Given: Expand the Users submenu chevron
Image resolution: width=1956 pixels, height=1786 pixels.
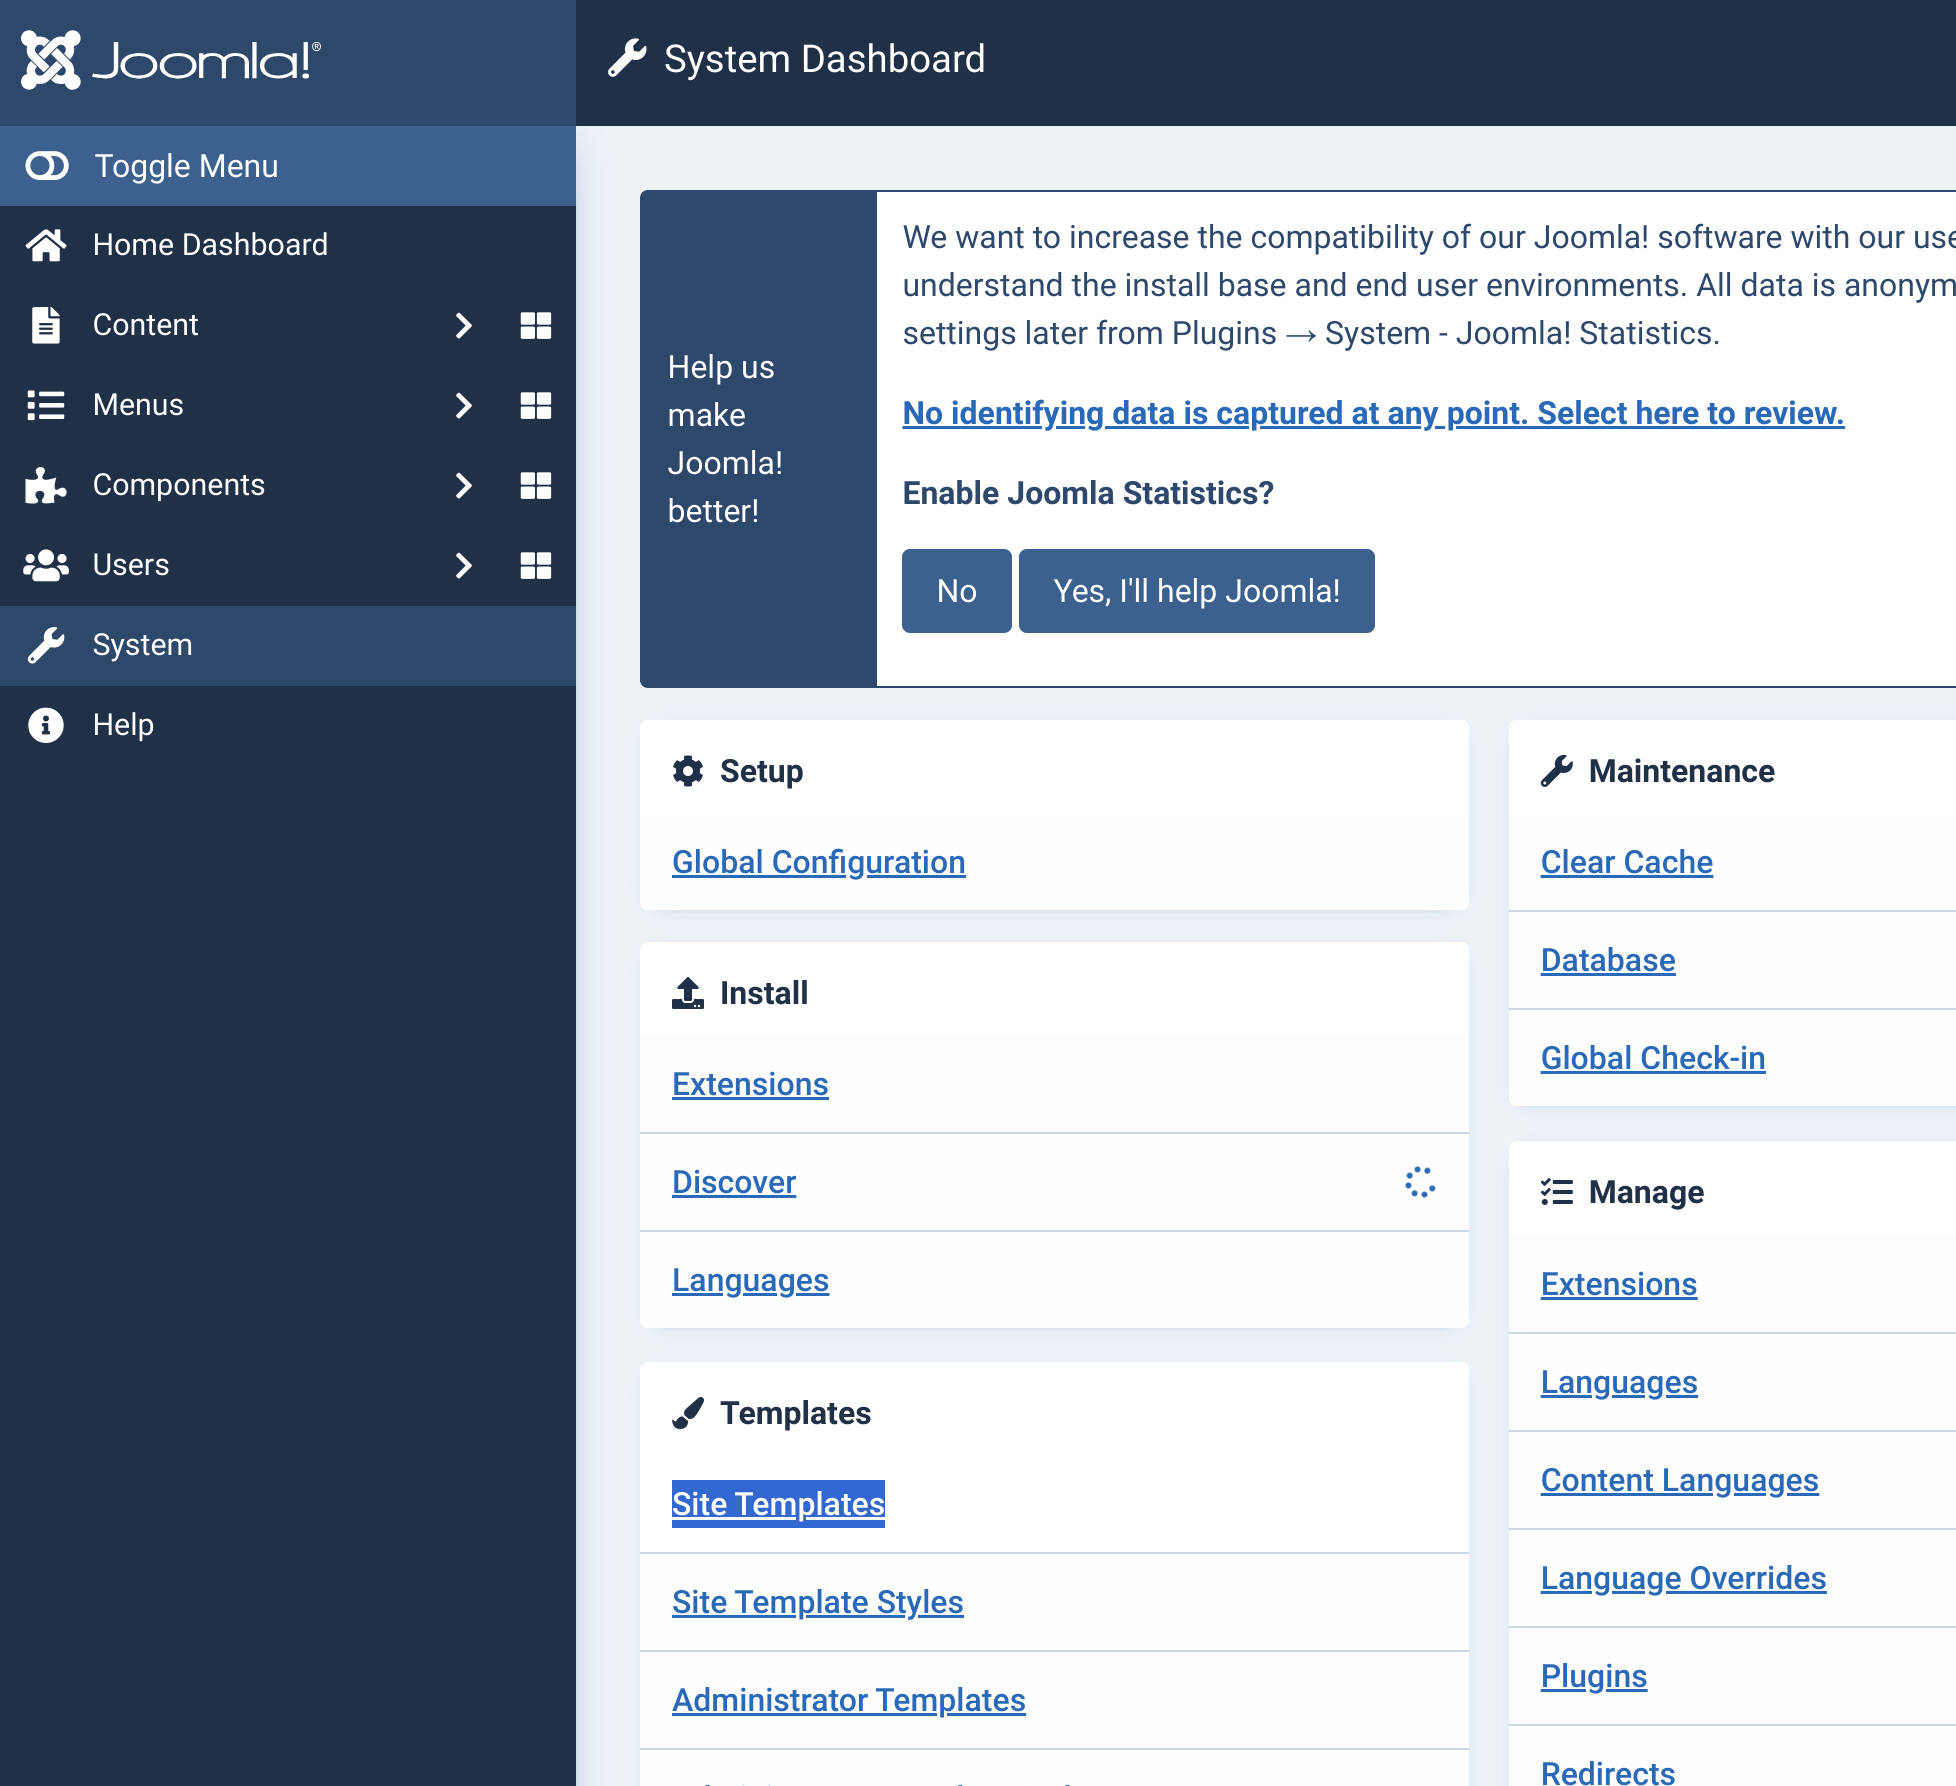Looking at the screenshot, I should tap(463, 565).
